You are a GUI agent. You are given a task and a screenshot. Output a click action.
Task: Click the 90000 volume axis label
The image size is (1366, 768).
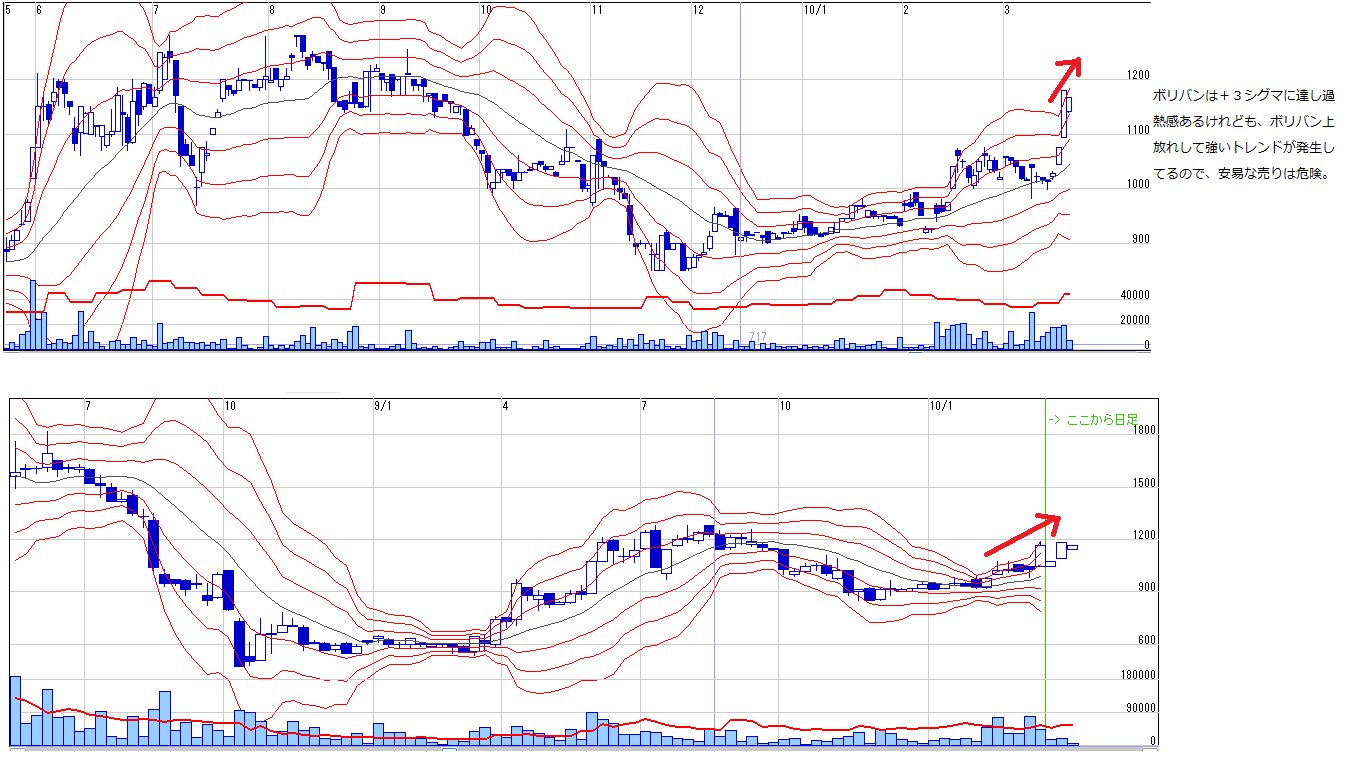pos(1142,708)
